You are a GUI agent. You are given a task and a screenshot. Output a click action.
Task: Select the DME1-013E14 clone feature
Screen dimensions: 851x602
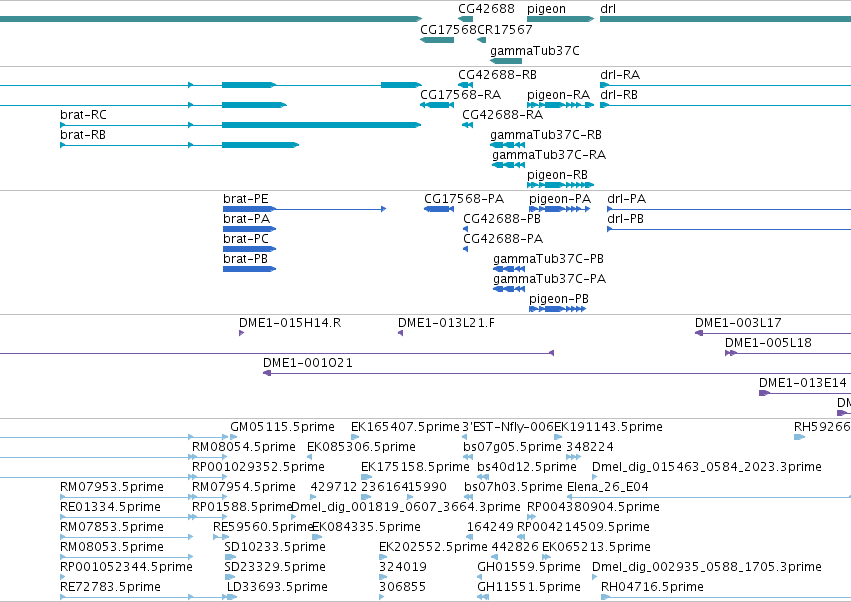805,393
